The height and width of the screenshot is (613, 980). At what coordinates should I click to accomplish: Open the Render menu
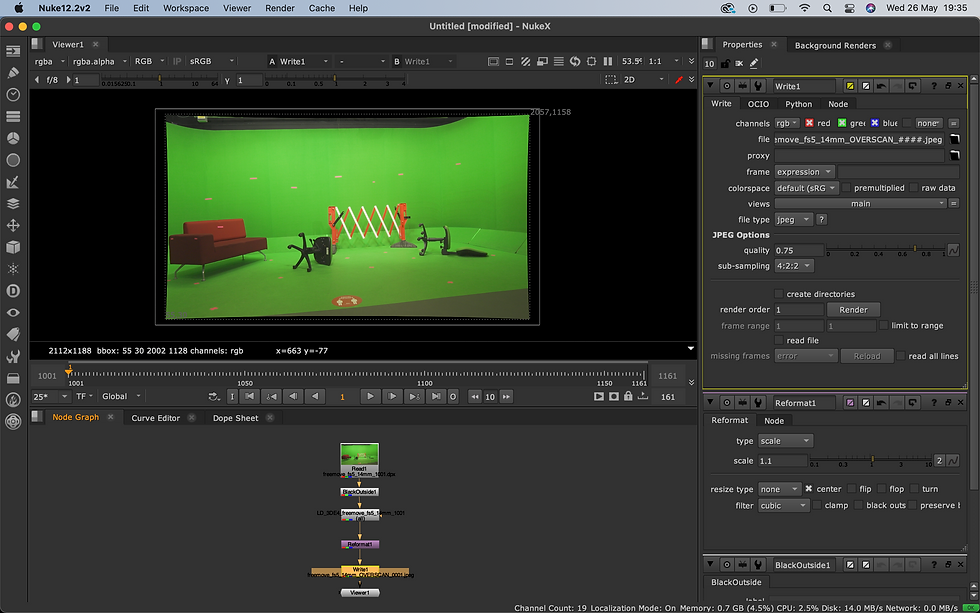pyautogui.click(x=279, y=8)
